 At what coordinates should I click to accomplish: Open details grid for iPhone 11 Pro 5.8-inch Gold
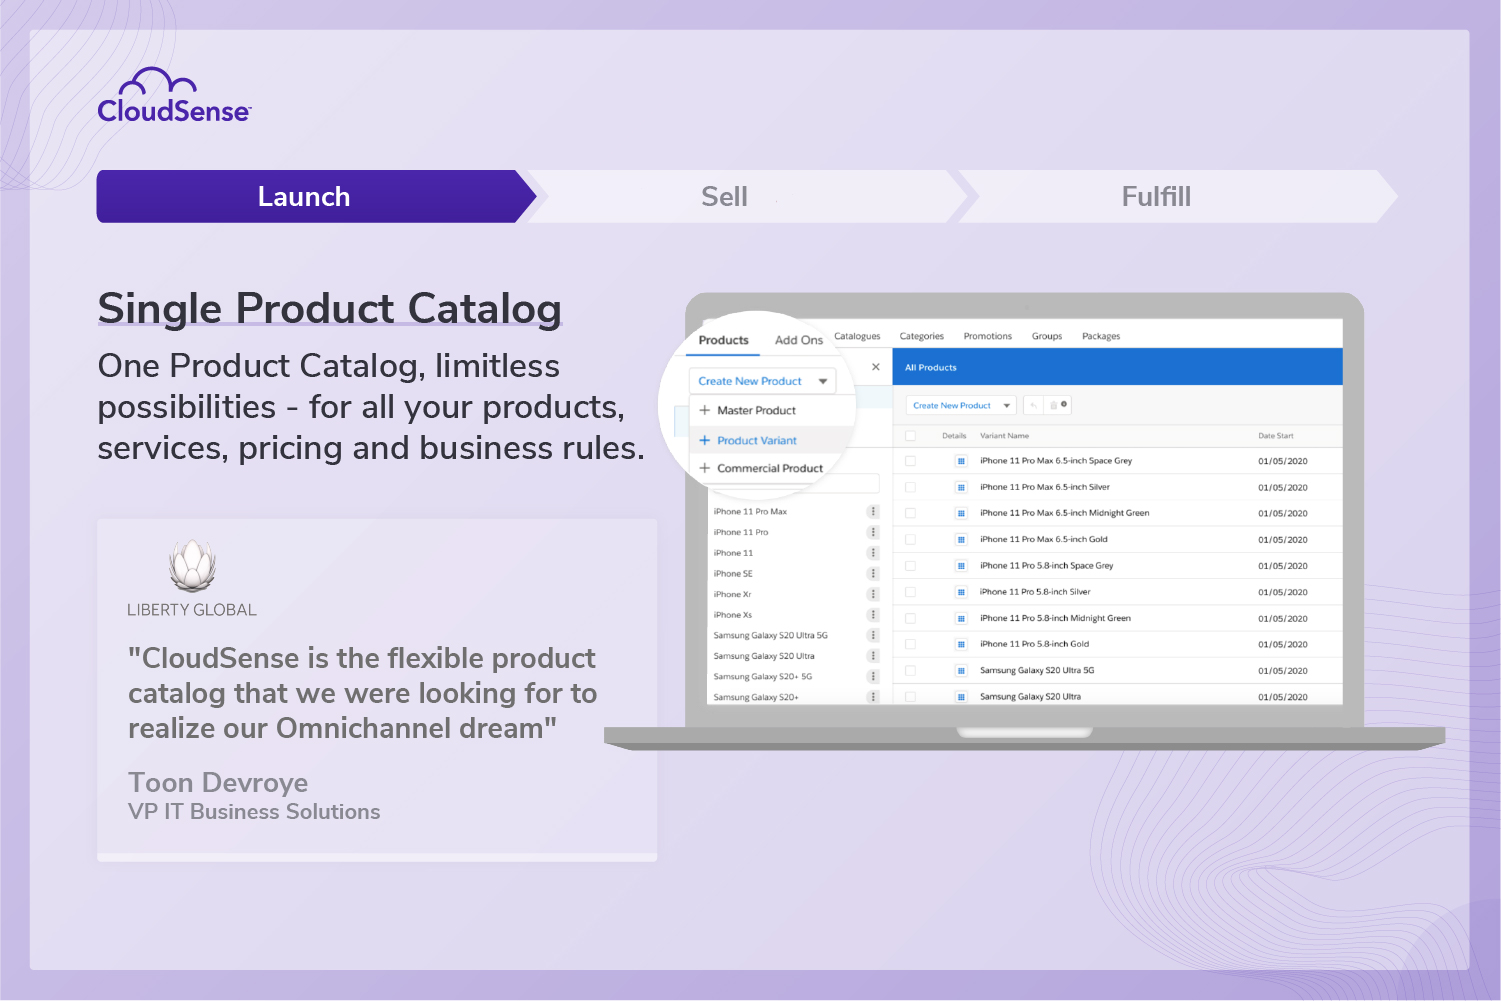(x=960, y=644)
